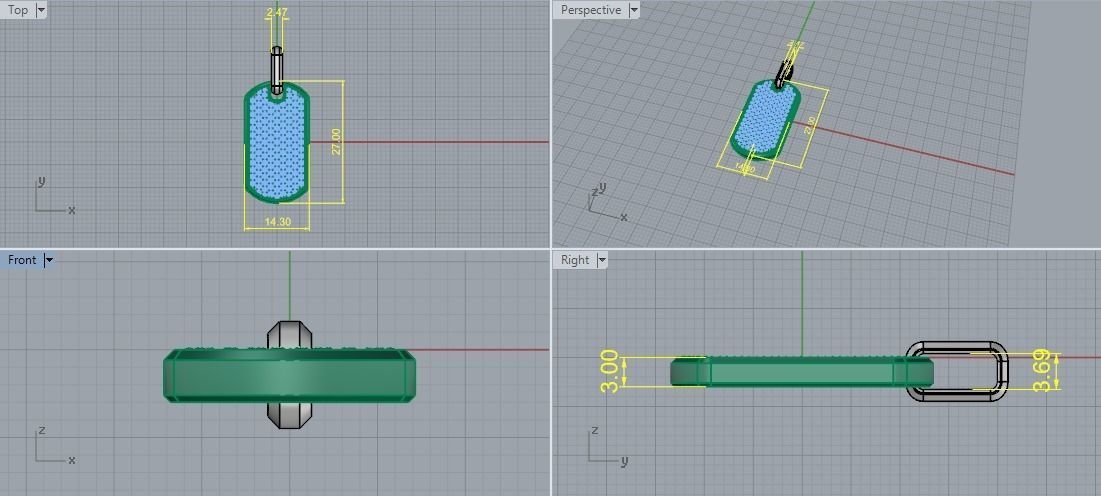
Task: Select the green pendant body in Front view
Action: coord(289,376)
